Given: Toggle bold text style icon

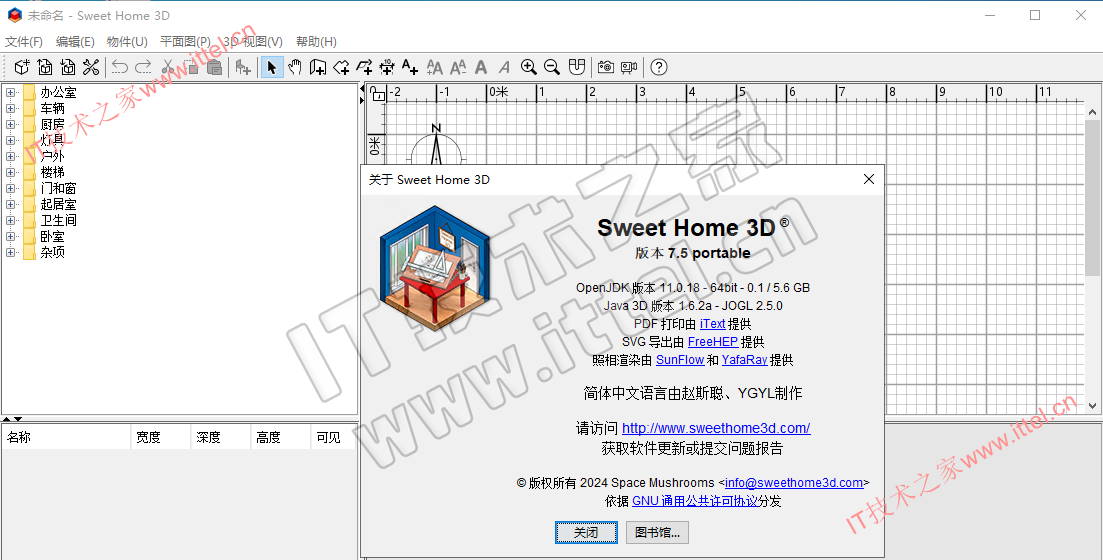Looking at the screenshot, I should [x=481, y=67].
